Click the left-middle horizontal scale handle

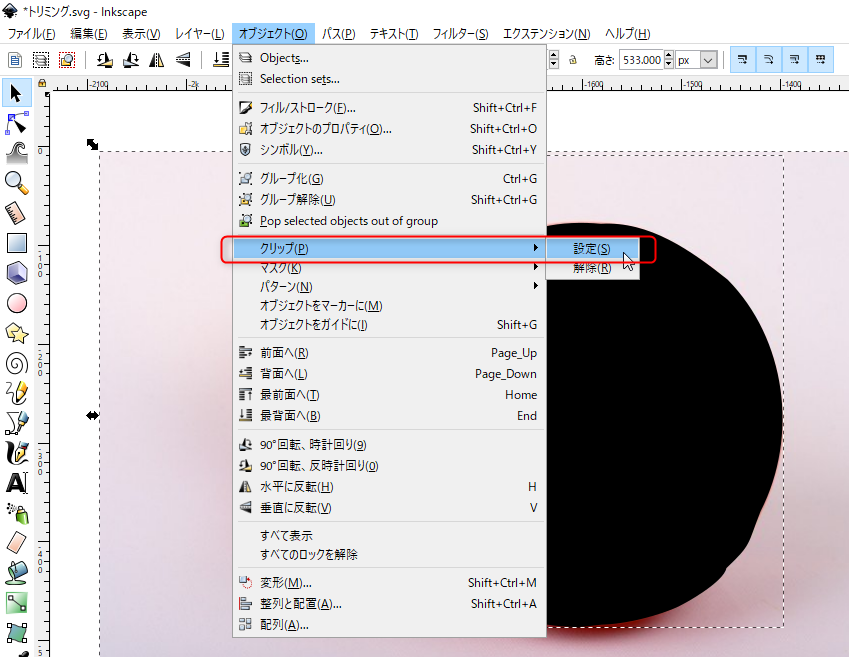click(93, 415)
